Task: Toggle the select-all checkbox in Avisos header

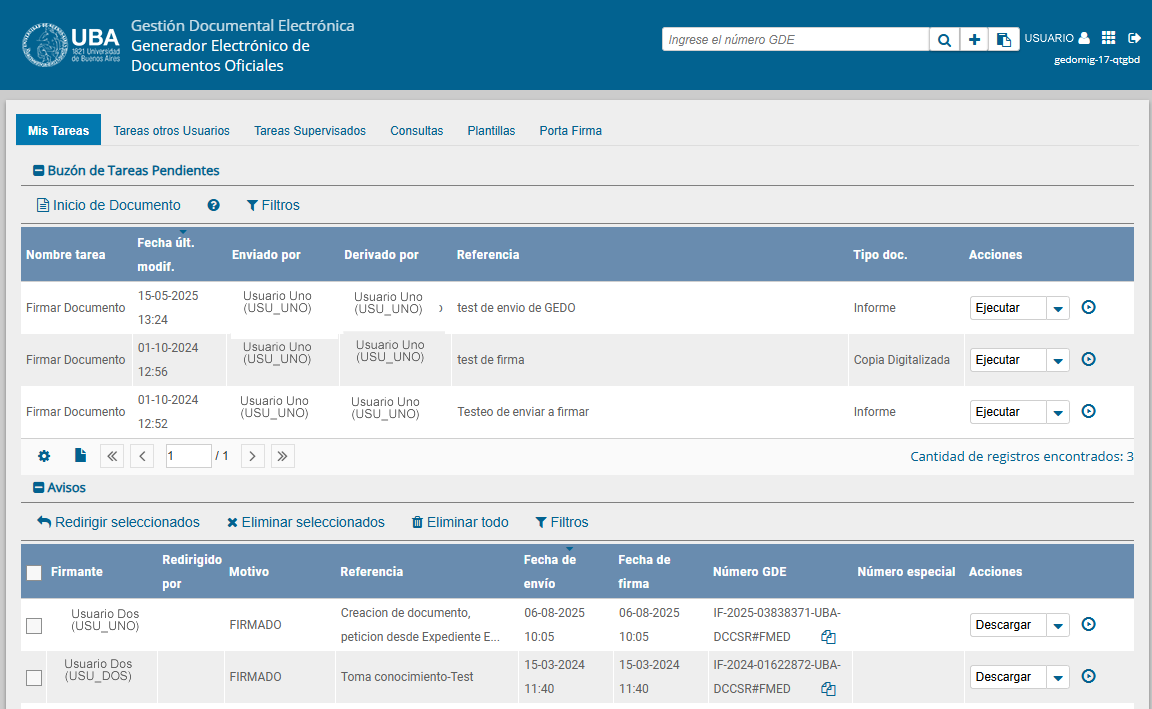Action: (34, 572)
